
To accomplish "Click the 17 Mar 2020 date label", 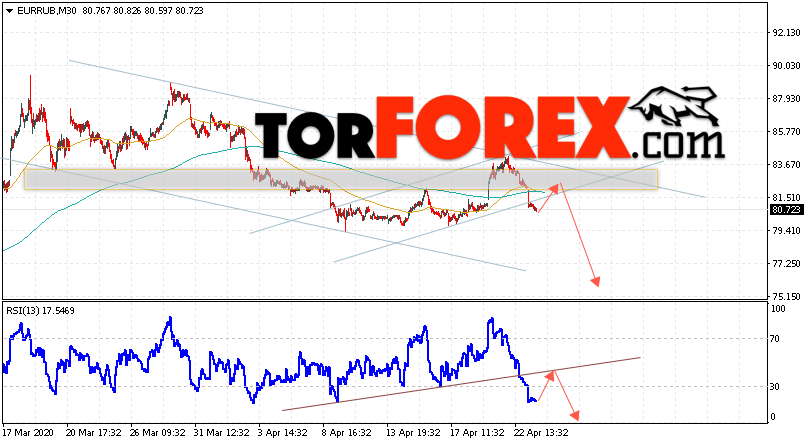I will coord(27,433).
